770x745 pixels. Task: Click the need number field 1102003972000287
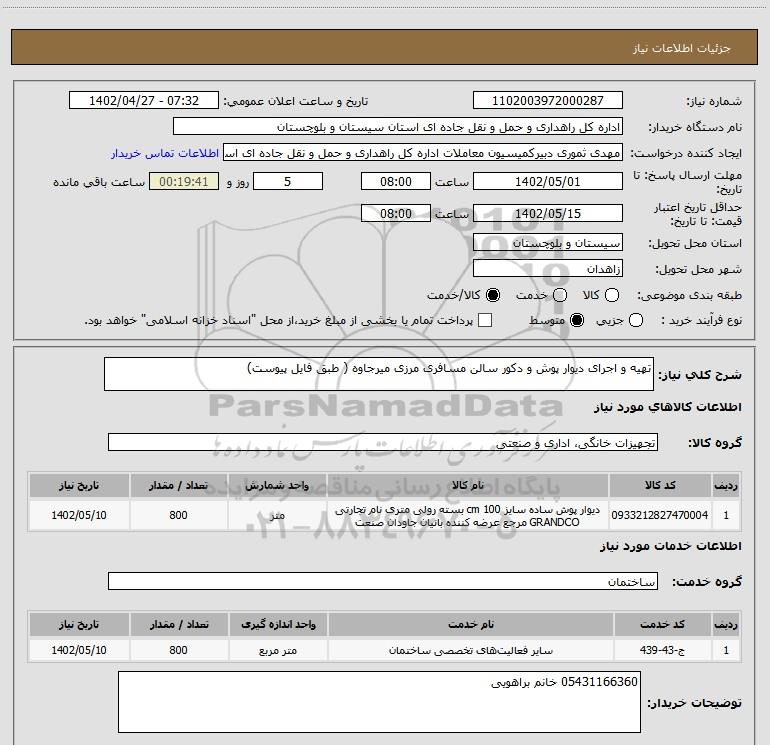(x=548, y=101)
